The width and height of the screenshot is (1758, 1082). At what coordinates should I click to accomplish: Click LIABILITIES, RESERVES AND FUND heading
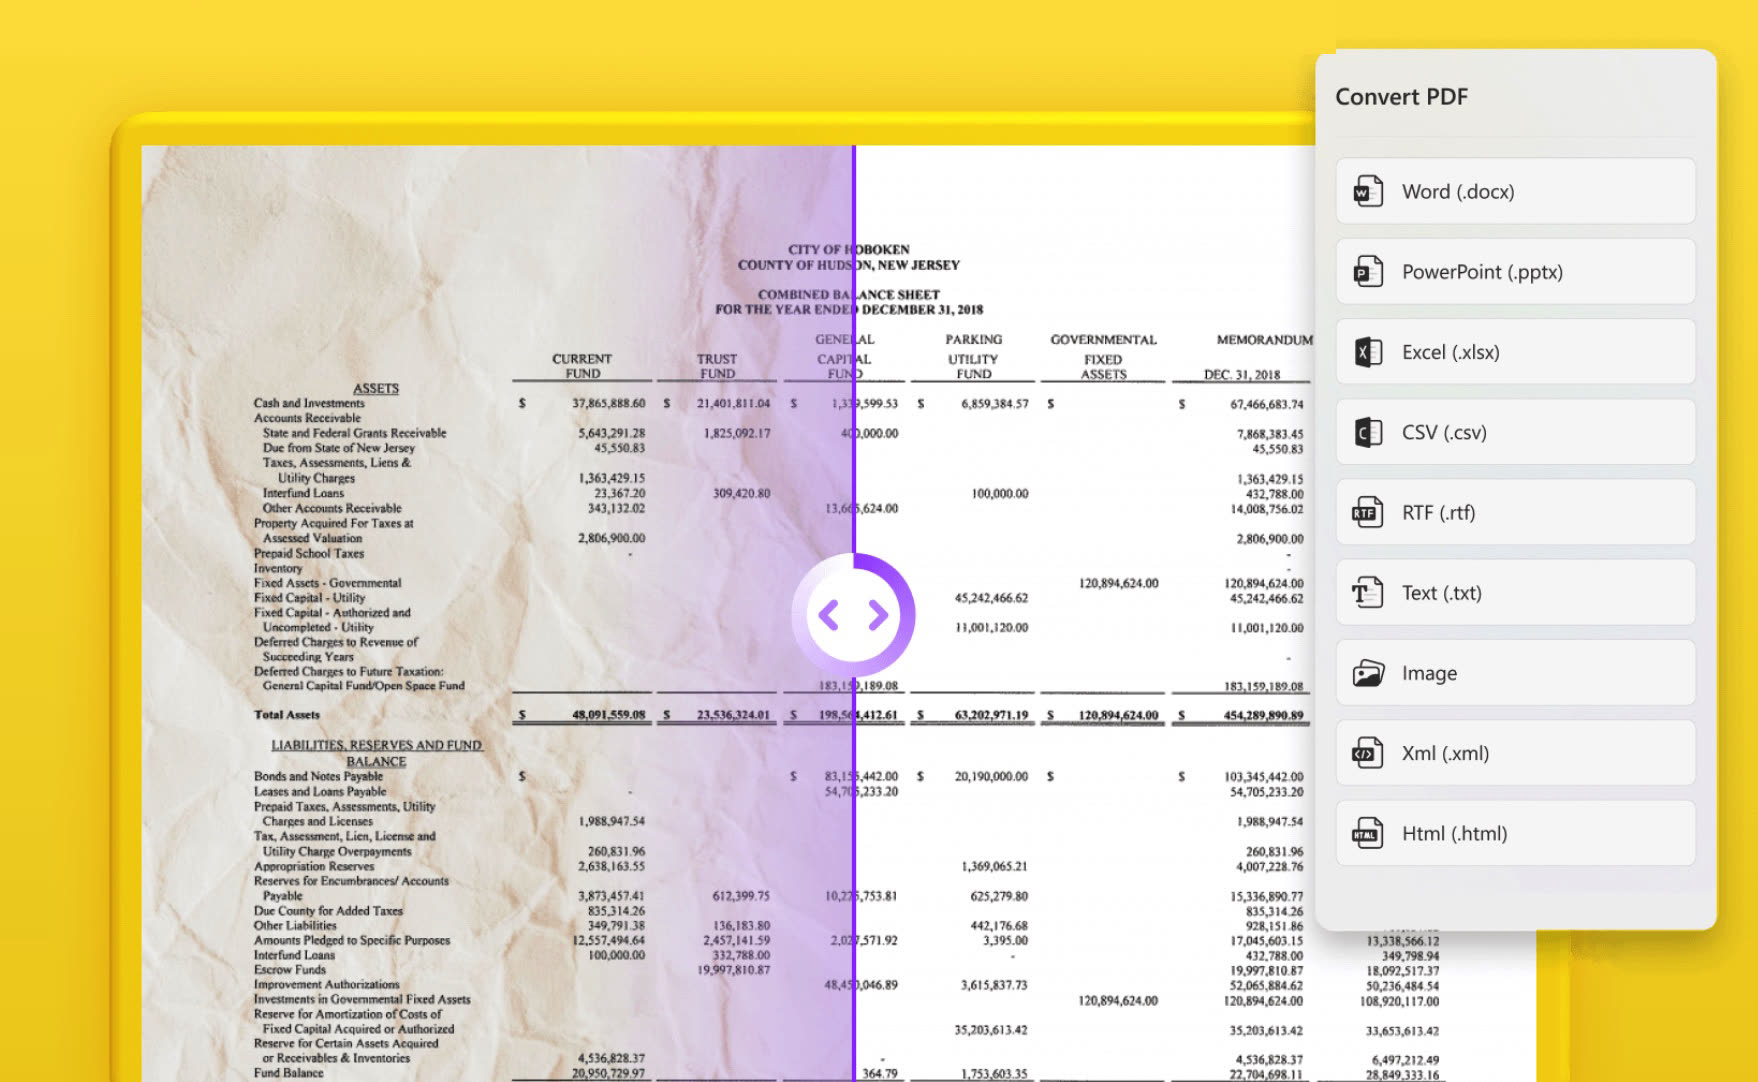coord(377,745)
